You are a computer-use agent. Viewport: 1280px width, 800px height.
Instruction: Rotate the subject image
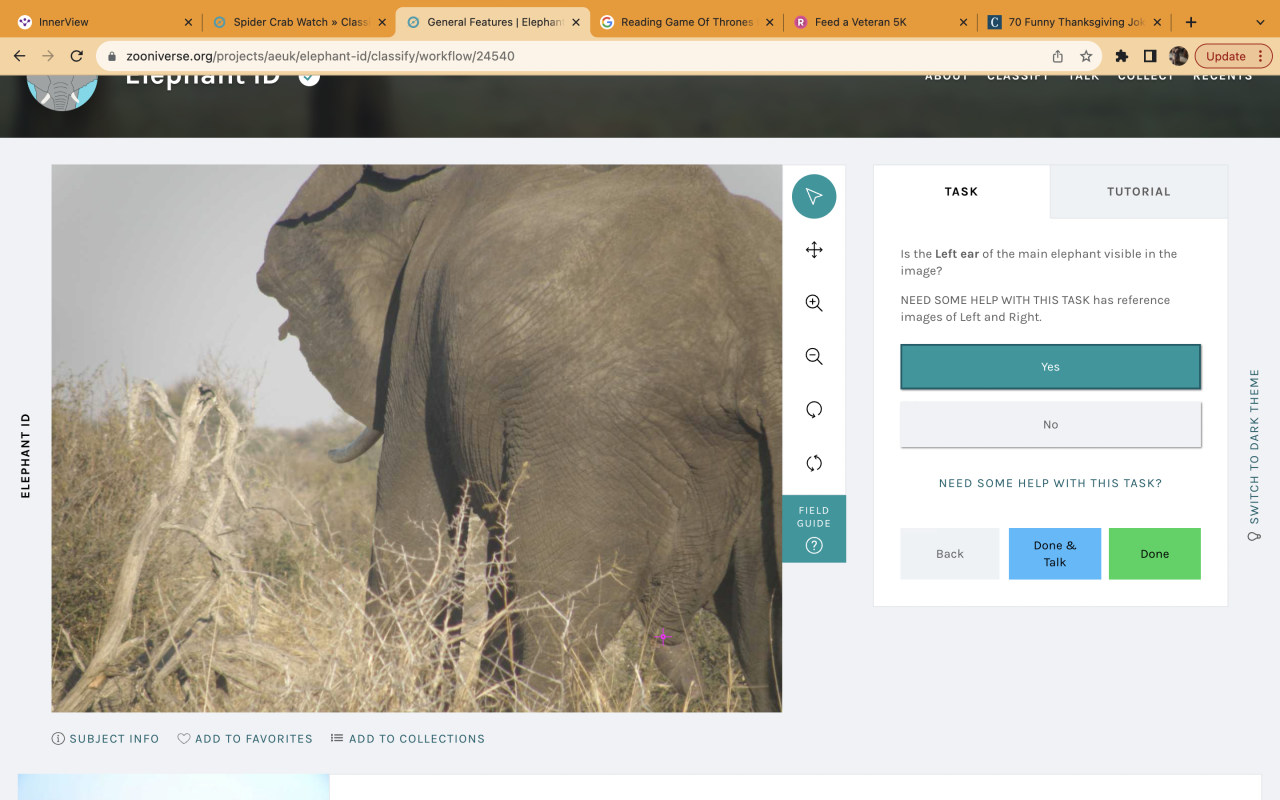pos(814,409)
